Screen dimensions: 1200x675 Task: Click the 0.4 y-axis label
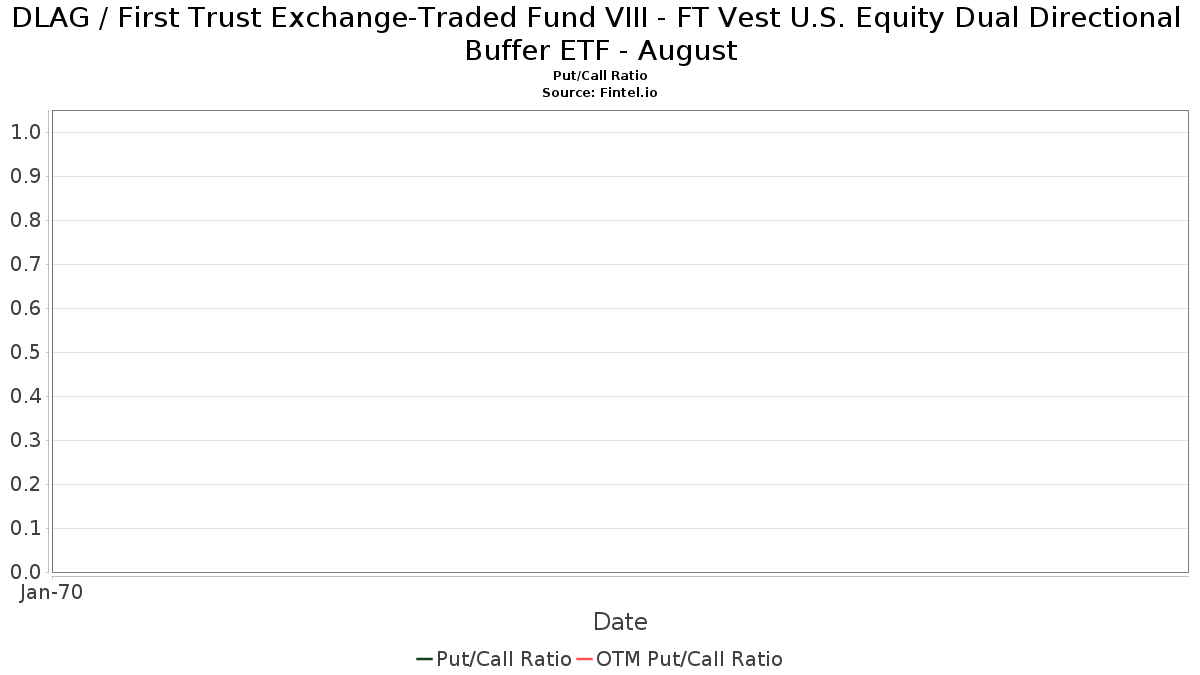[25, 396]
